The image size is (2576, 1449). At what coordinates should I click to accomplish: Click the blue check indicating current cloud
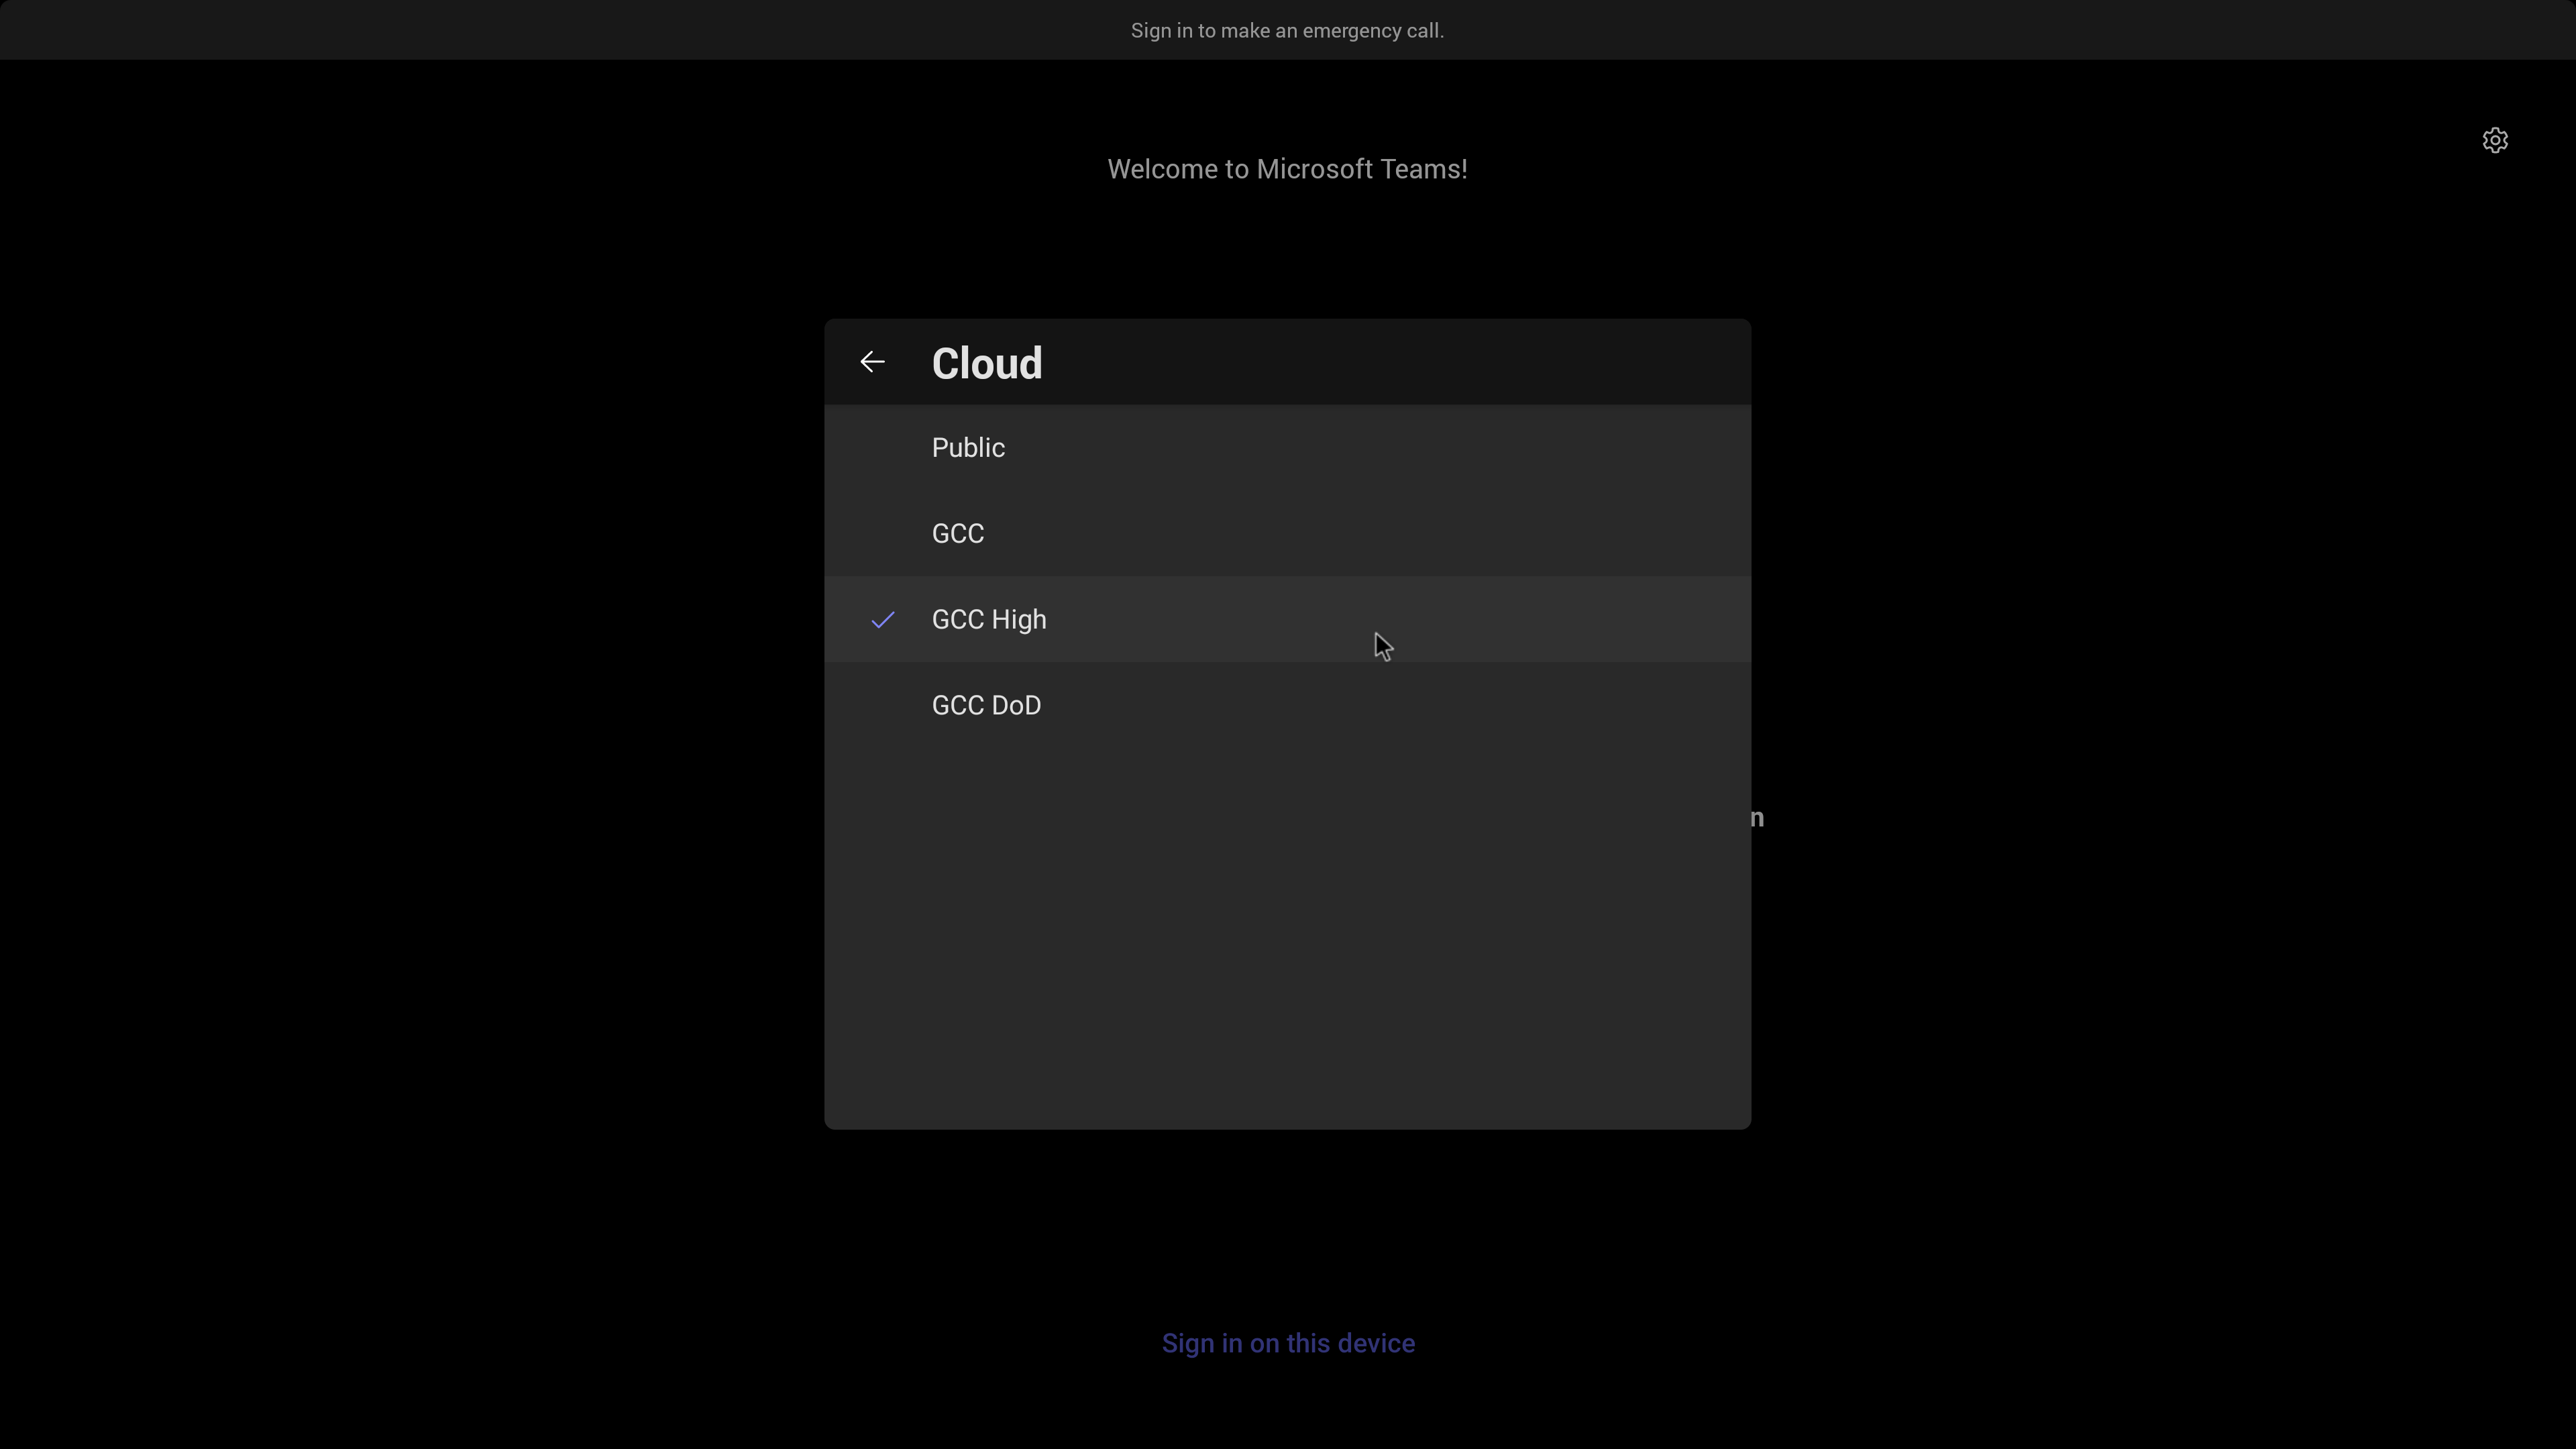tap(882, 620)
